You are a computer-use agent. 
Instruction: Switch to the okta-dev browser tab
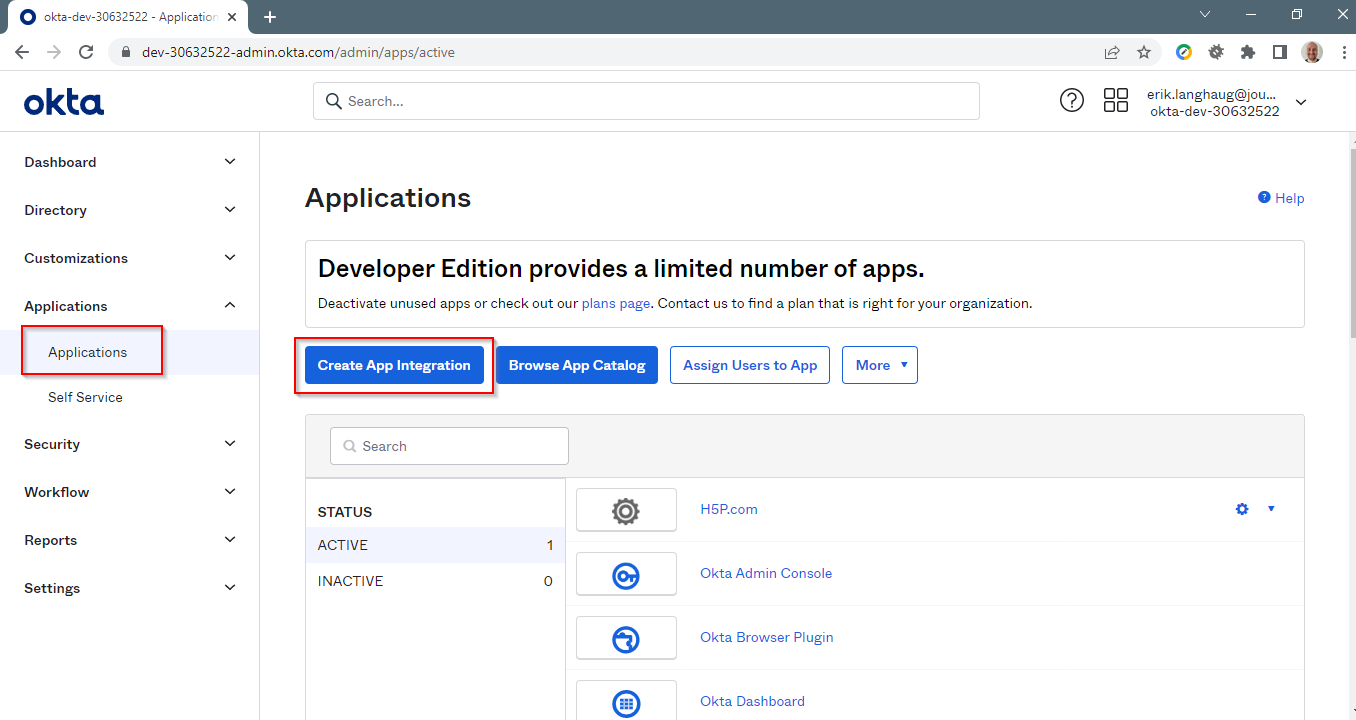click(x=130, y=17)
